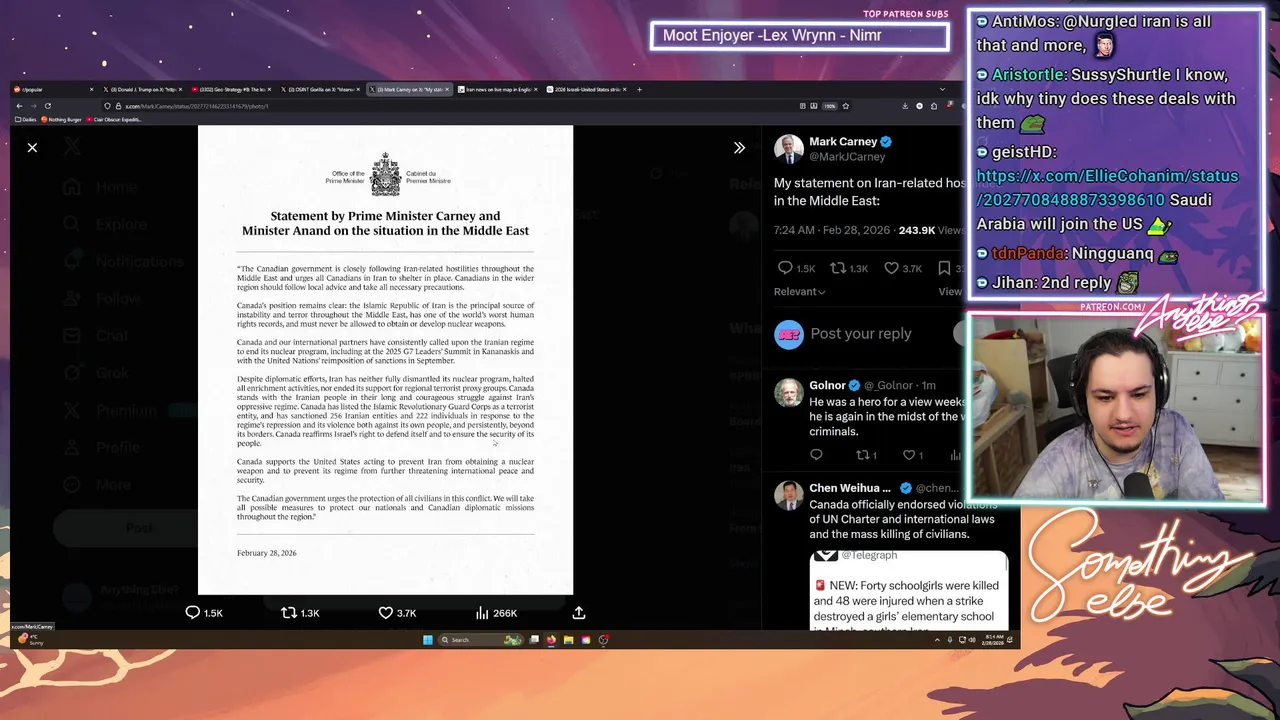This screenshot has height=720, width=1280.
Task: Switch to the Donald J. Trump on X tab
Action: point(143,89)
